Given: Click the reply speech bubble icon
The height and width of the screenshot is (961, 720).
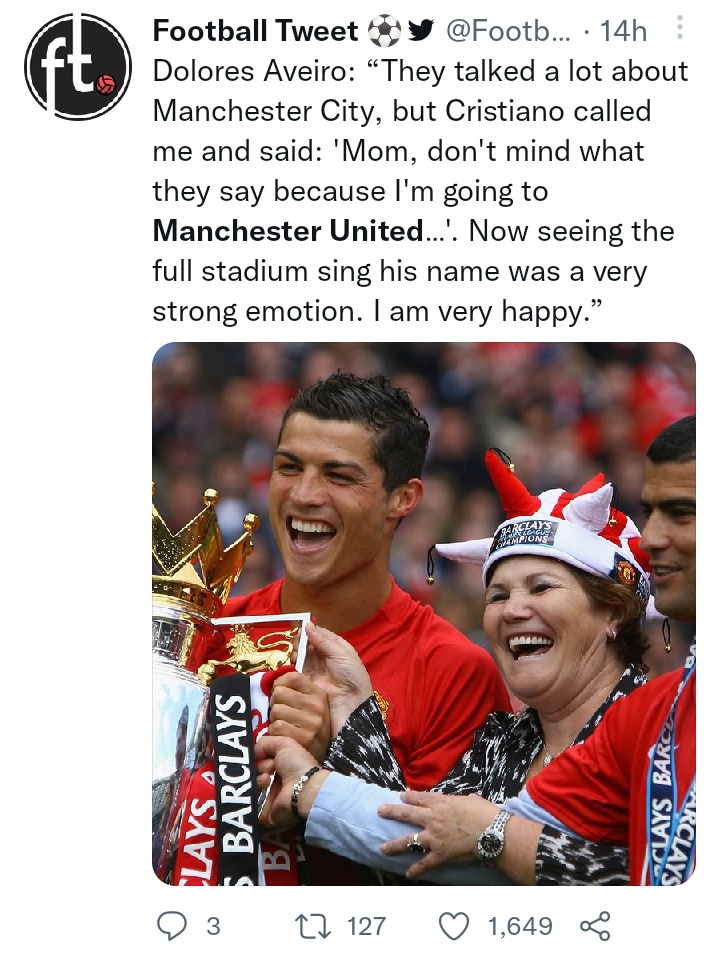Looking at the screenshot, I should (x=172, y=925).
